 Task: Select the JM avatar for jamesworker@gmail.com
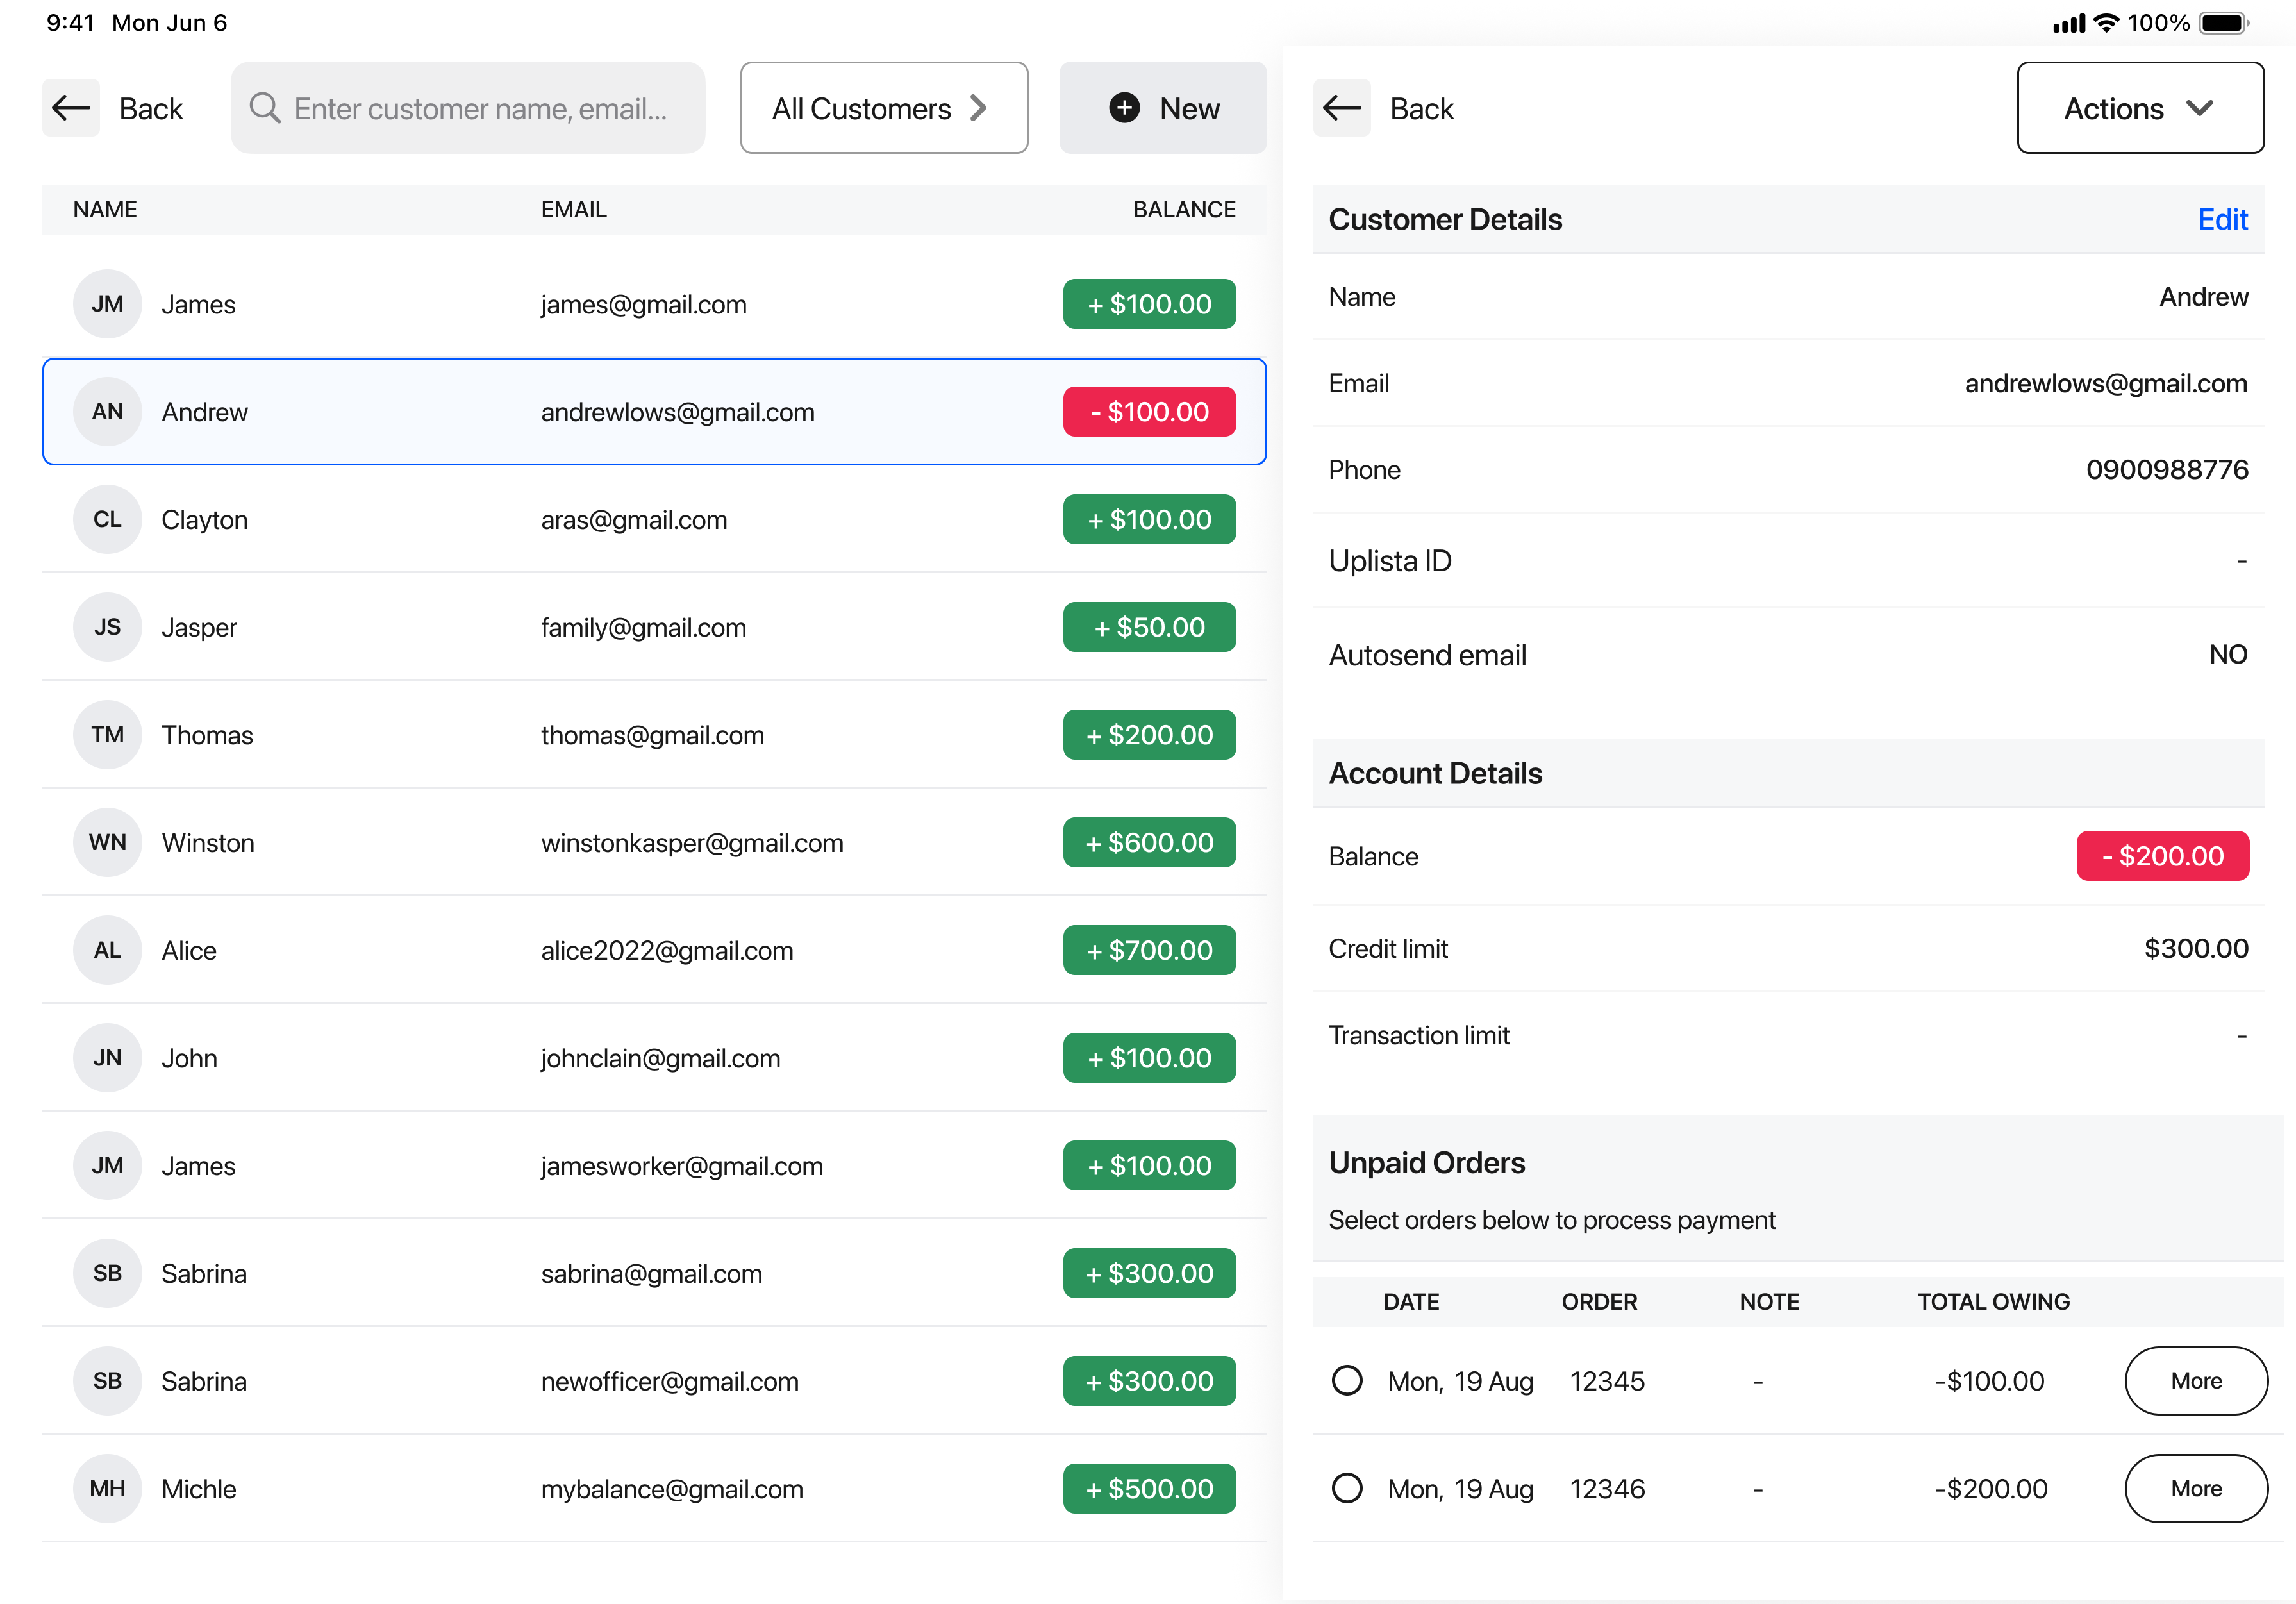coord(107,1166)
